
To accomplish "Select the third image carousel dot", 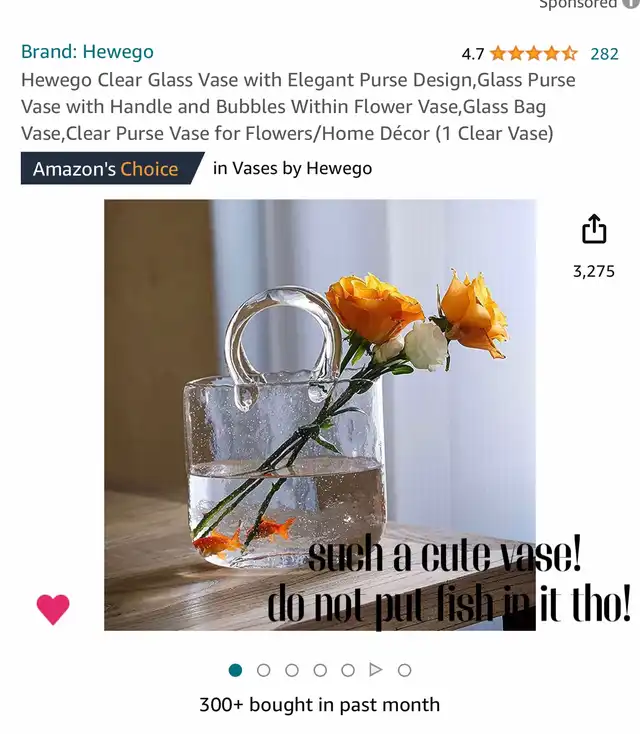I will coord(292,670).
